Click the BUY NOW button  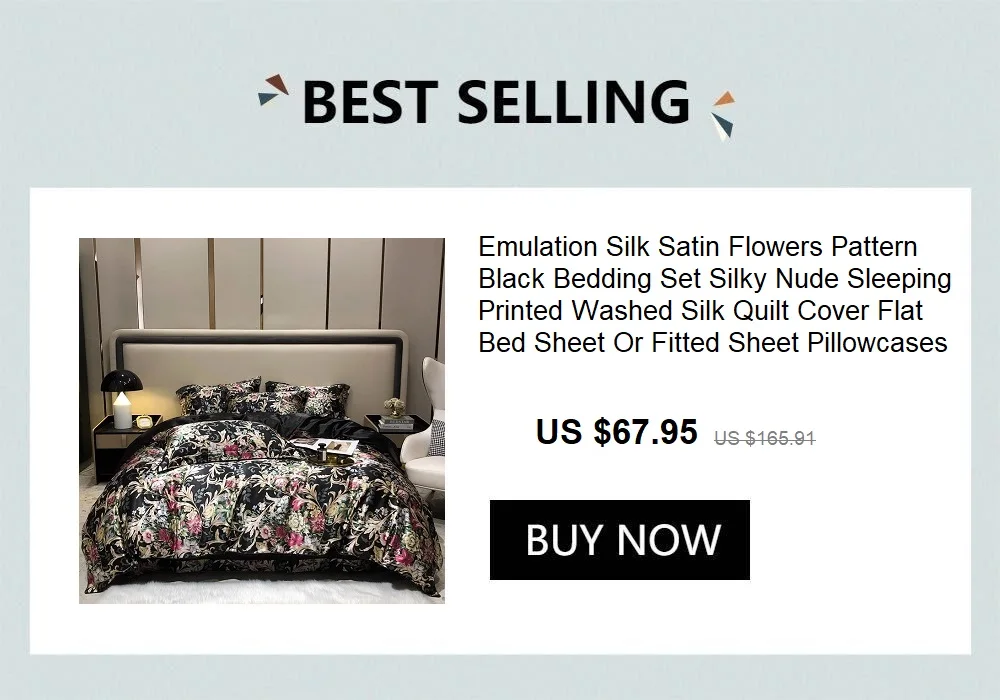619,540
